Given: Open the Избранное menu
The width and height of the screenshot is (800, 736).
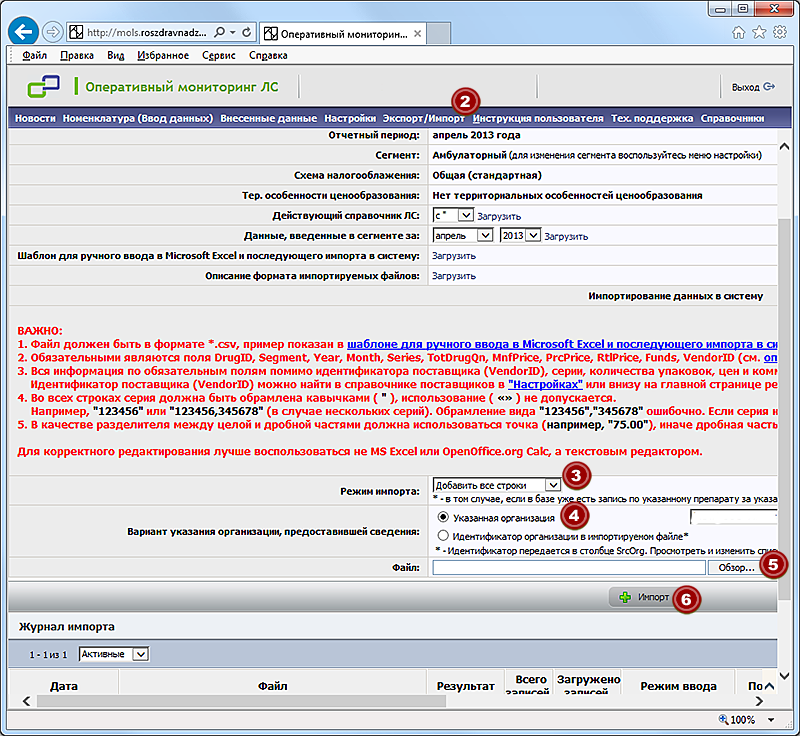Looking at the screenshot, I should tap(163, 55).
